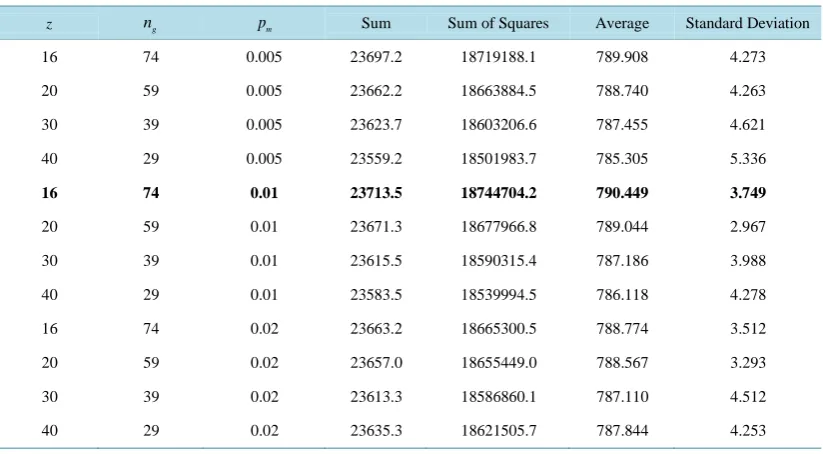Click the 'Standard Deviation' column header
This screenshot has height=454, width=823.
tap(747, 23)
